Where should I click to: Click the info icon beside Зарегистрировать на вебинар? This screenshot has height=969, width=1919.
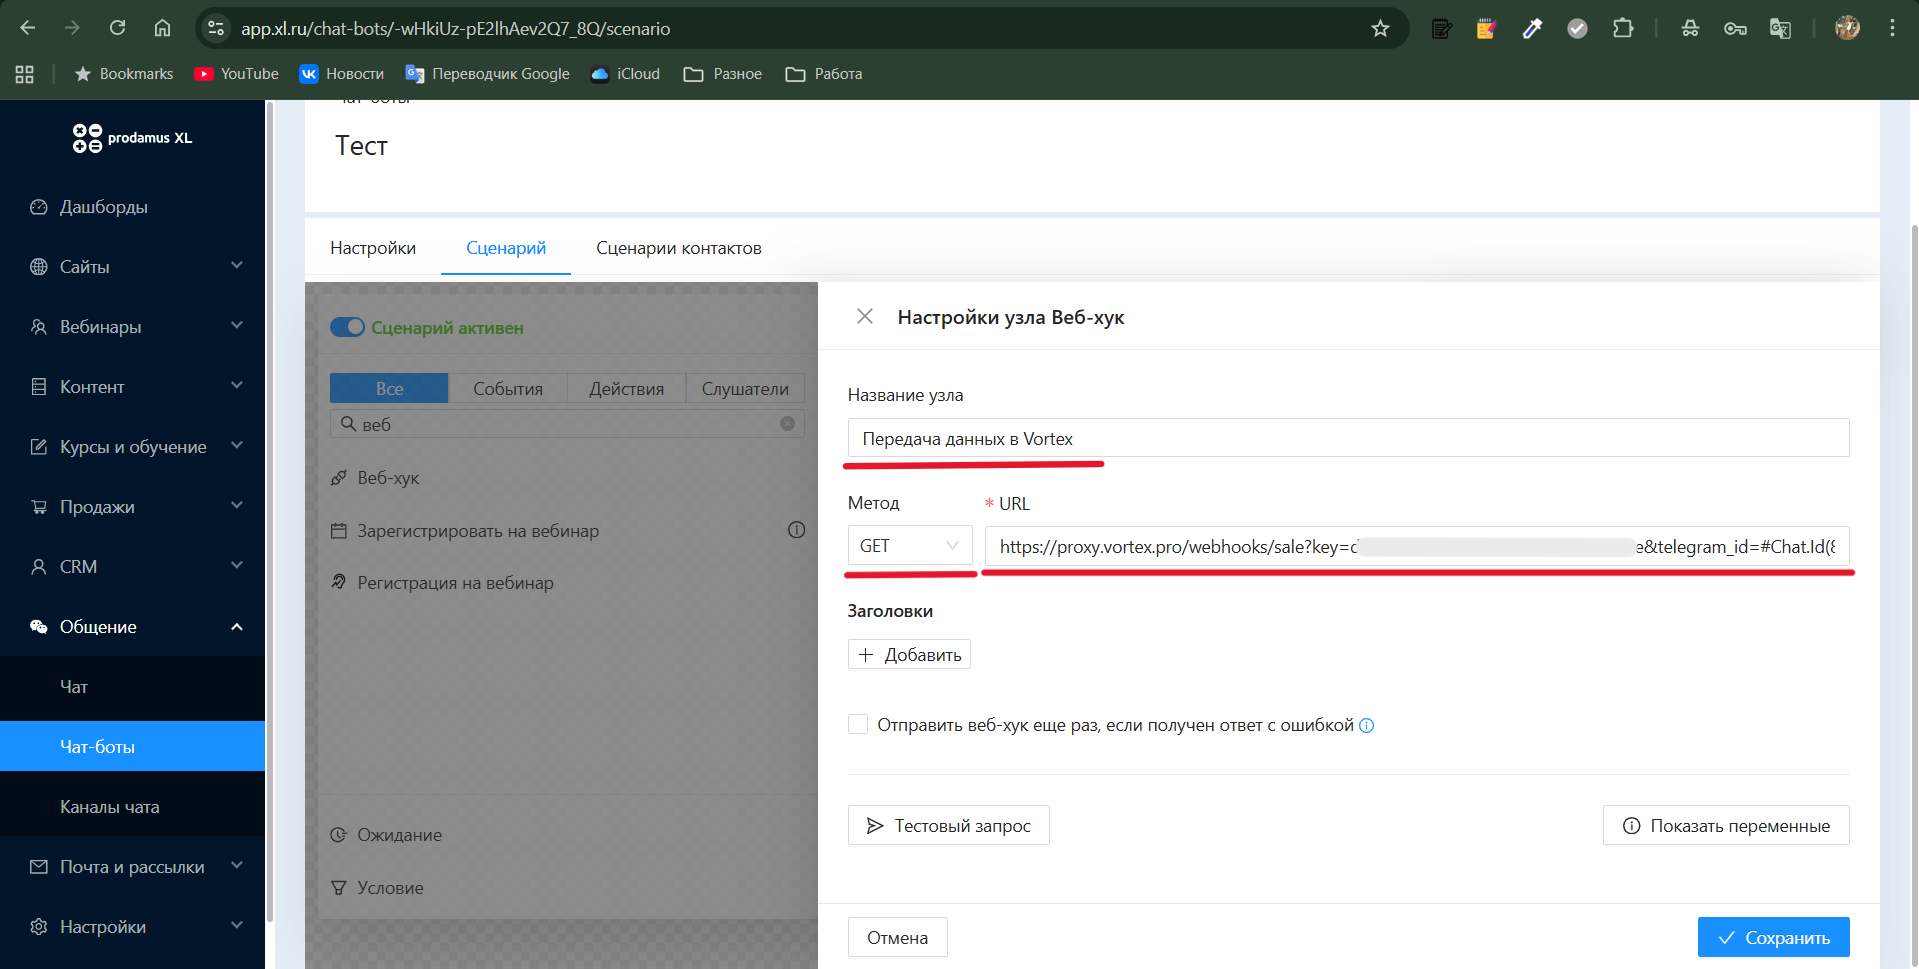(796, 530)
